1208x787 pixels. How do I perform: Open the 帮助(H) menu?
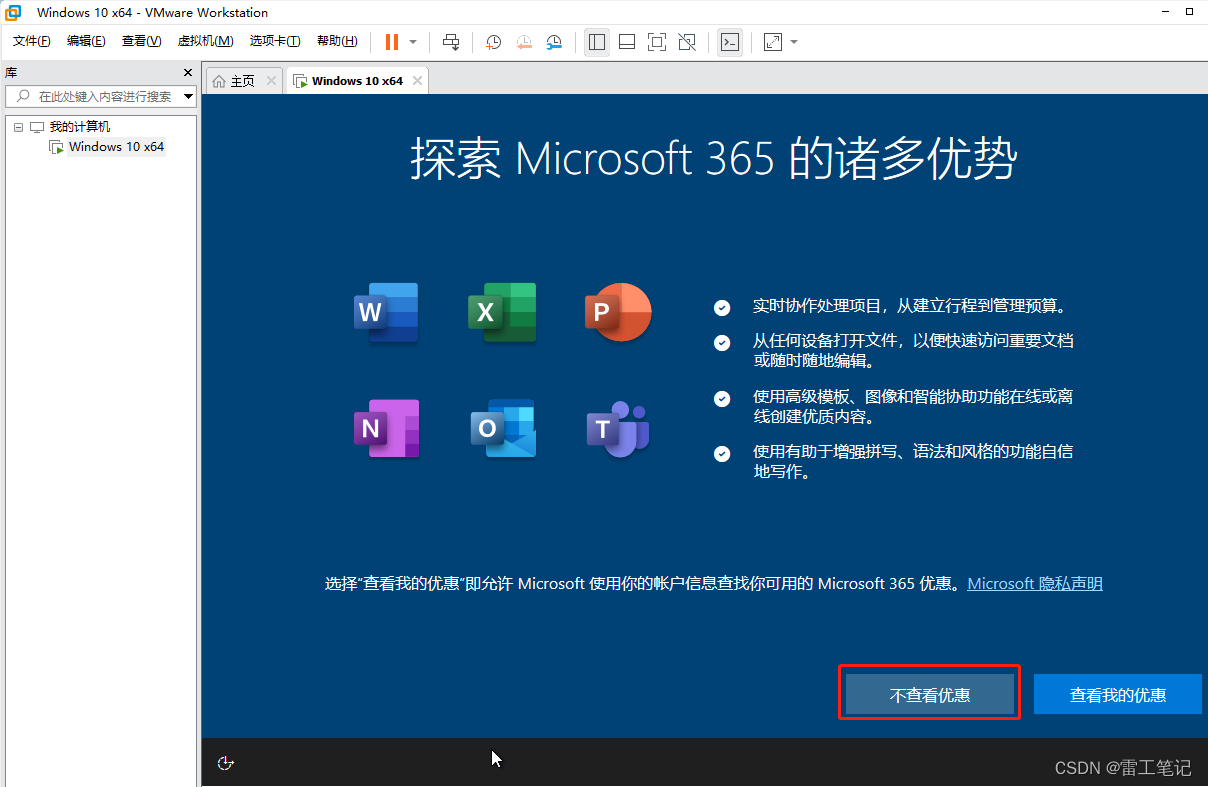coord(337,41)
